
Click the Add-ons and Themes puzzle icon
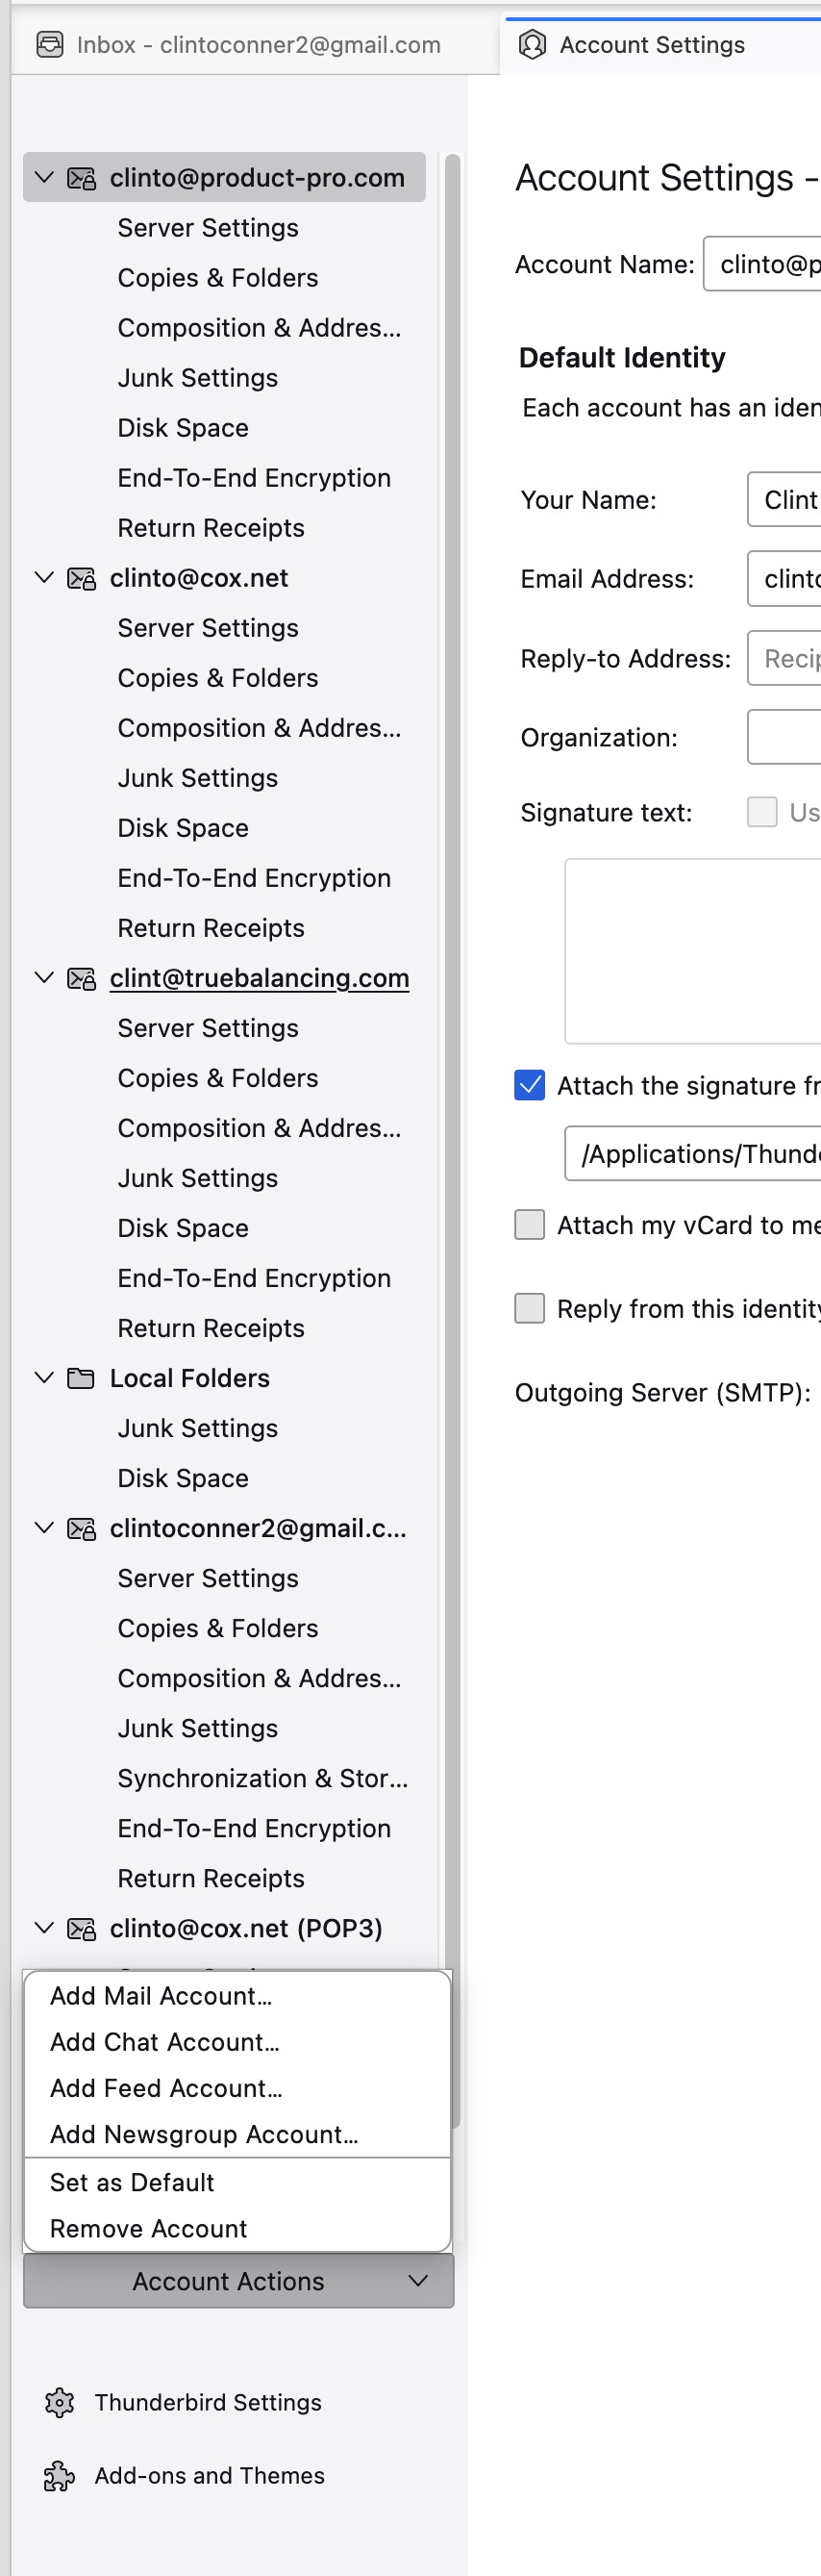[x=60, y=2475]
